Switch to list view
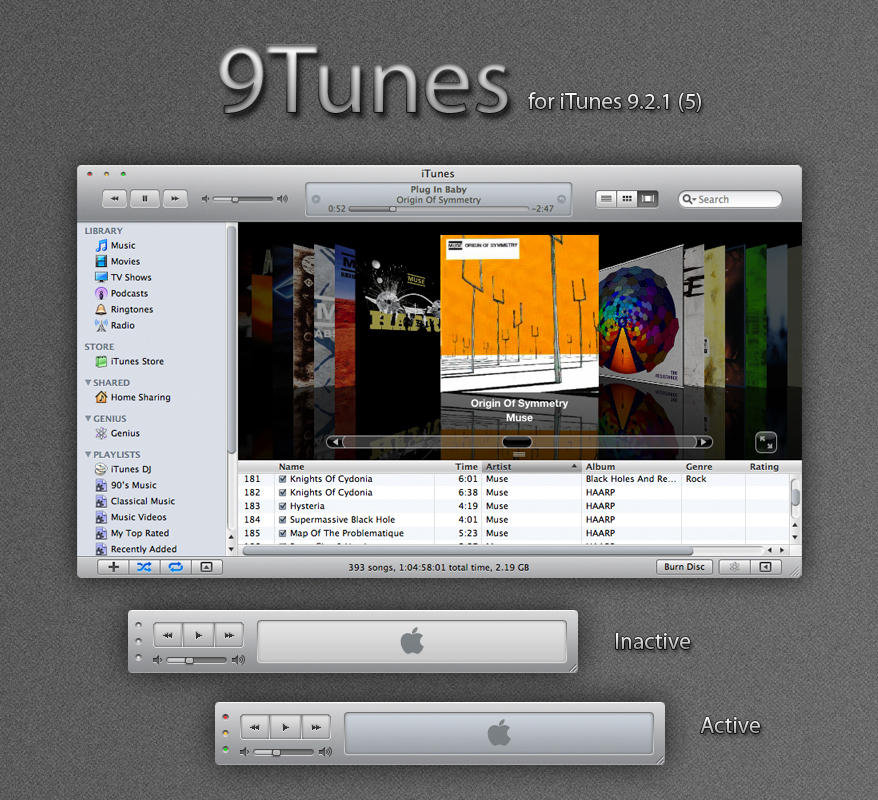 pyautogui.click(x=606, y=199)
